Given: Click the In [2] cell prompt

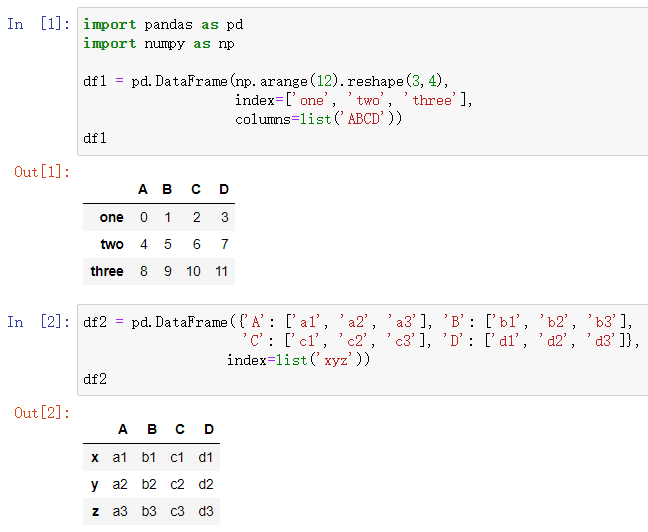Looking at the screenshot, I should (38, 322).
